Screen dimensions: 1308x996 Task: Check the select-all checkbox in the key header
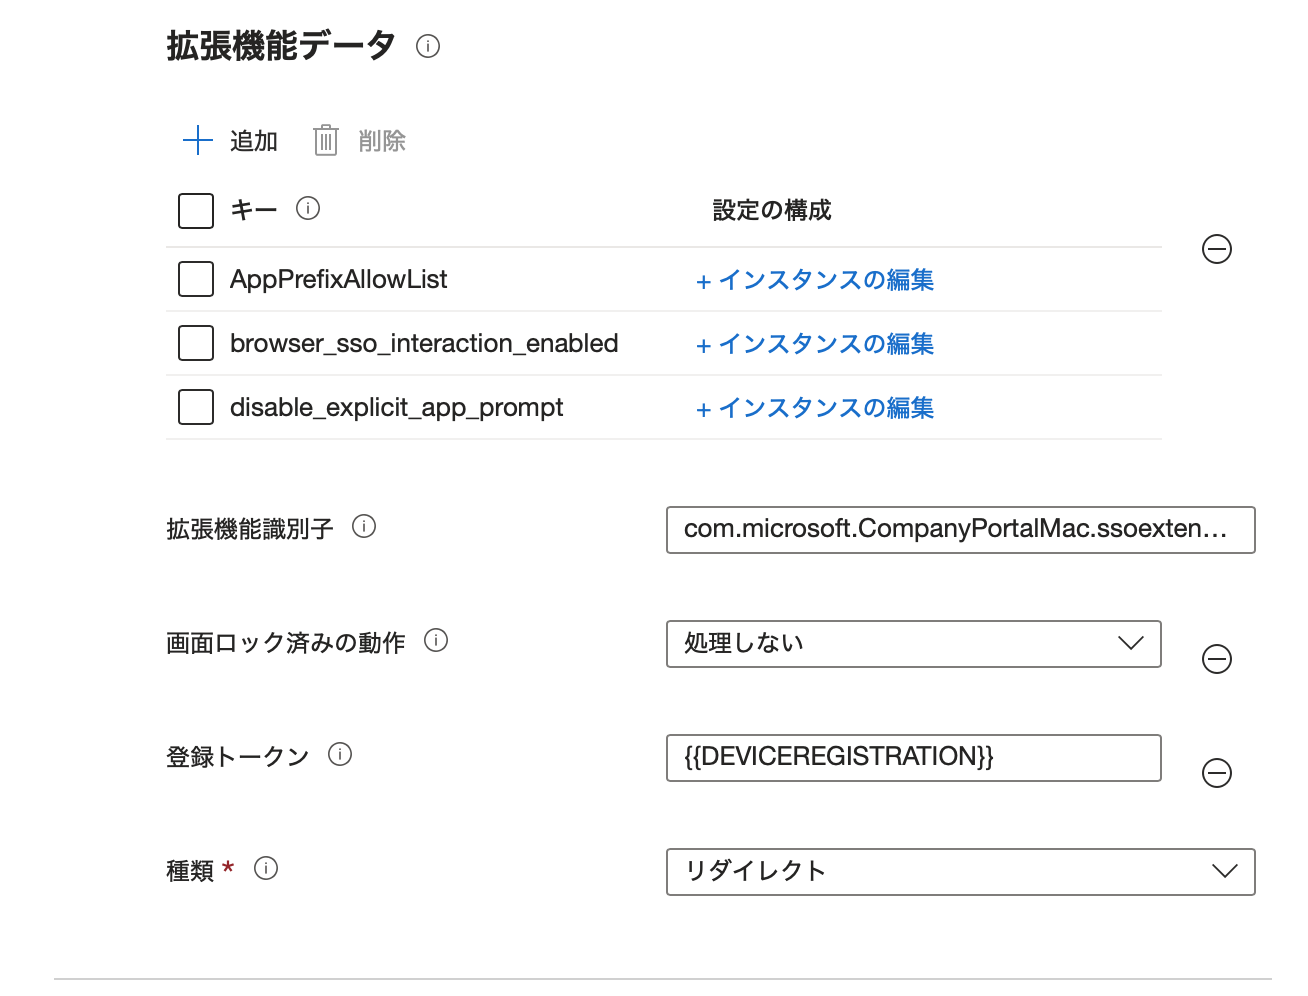(196, 210)
